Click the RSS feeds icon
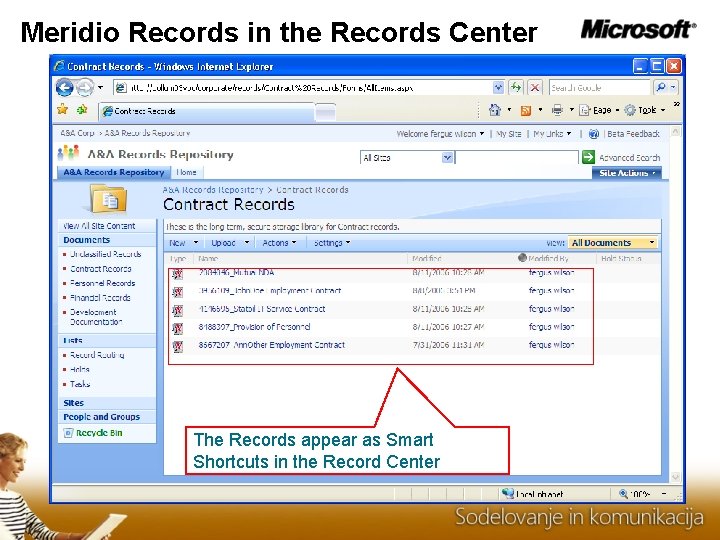The image size is (720, 540). (526, 110)
